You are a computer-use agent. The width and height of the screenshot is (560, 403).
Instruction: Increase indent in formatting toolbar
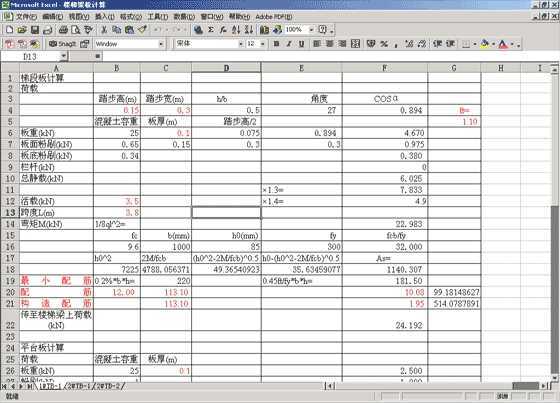pos(450,44)
